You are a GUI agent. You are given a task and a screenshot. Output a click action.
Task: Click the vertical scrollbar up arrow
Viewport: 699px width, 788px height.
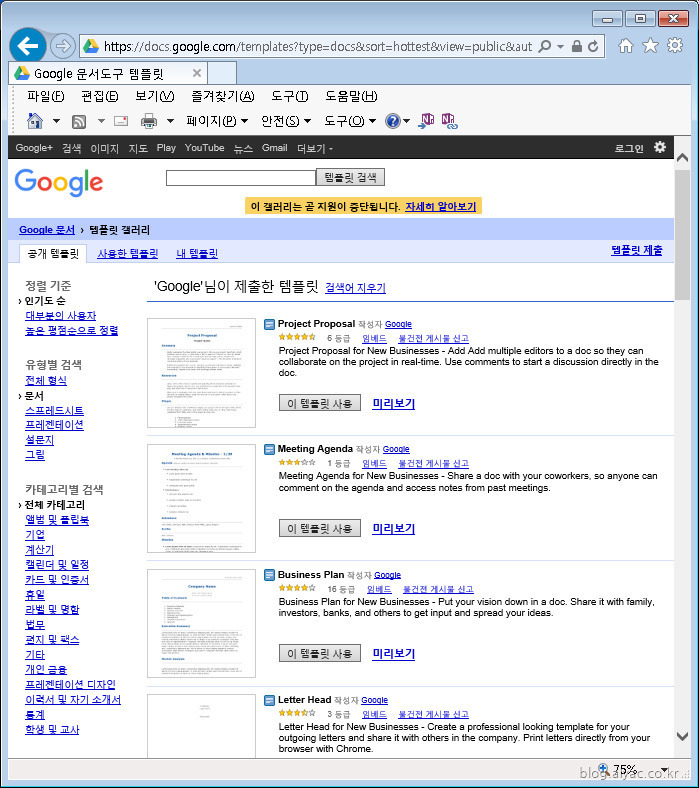[682, 158]
